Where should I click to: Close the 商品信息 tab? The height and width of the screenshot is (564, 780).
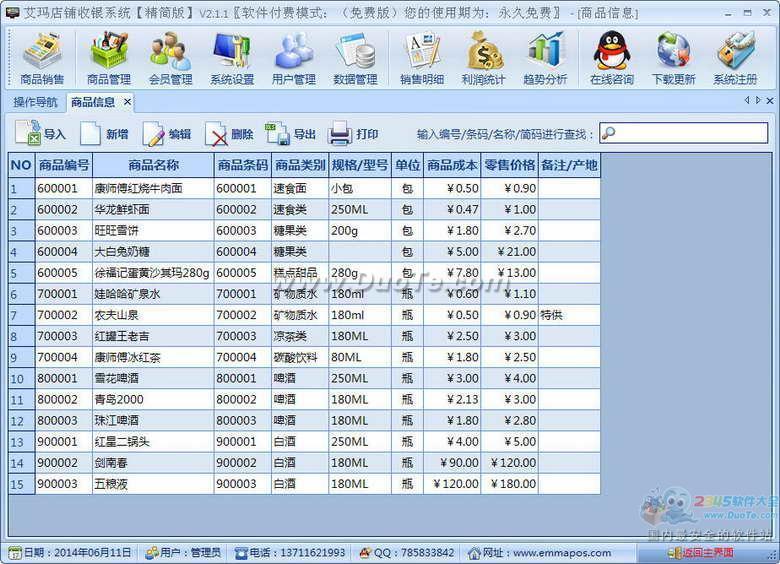[127, 102]
